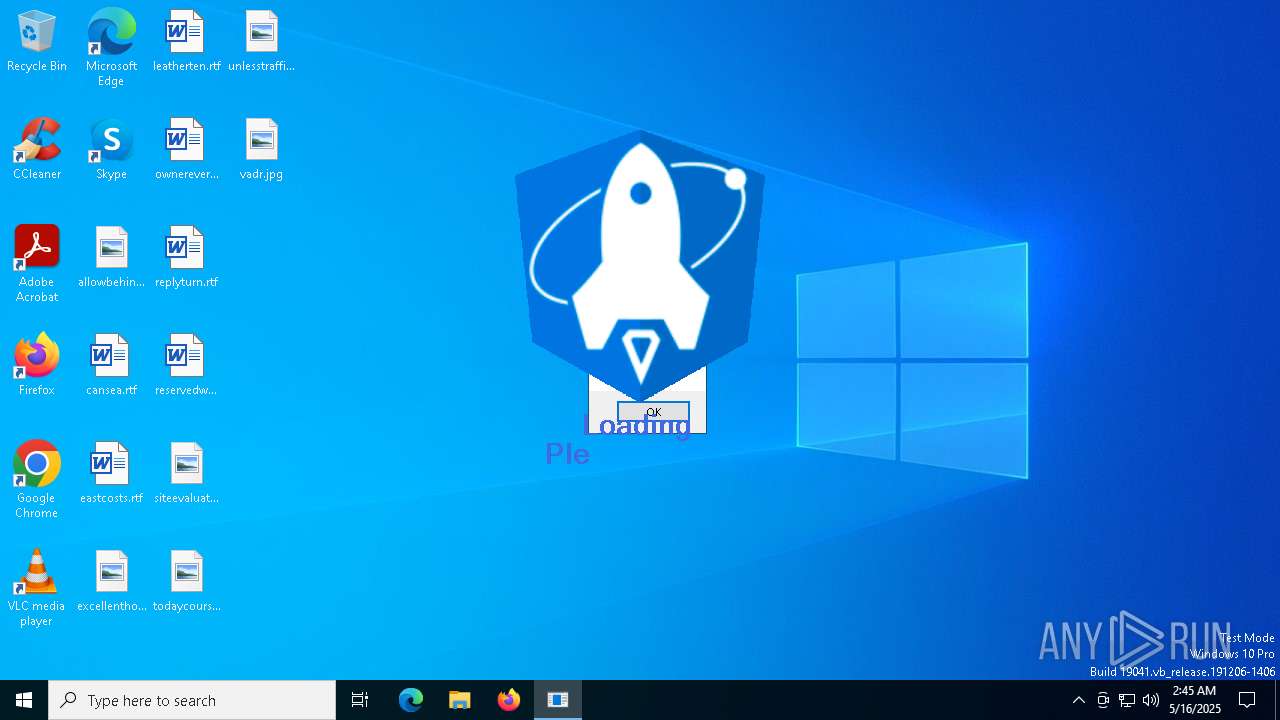Open Firefox from the taskbar
The height and width of the screenshot is (720, 1280).
[509, 700]
